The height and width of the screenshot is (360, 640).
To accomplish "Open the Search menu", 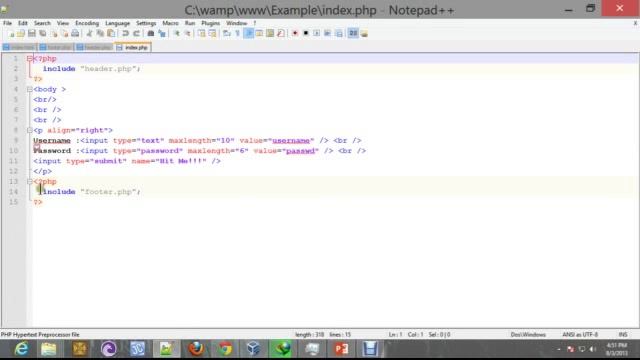I will pyautogui.click(x=42, y=23).
